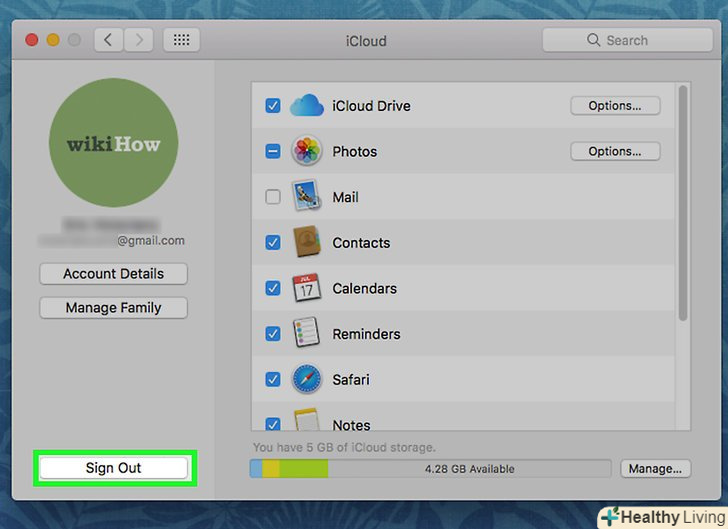Click the Photos pinwheel icon
Screen dimensions: 728x529
pyautogui.click(x=306, y=152)
